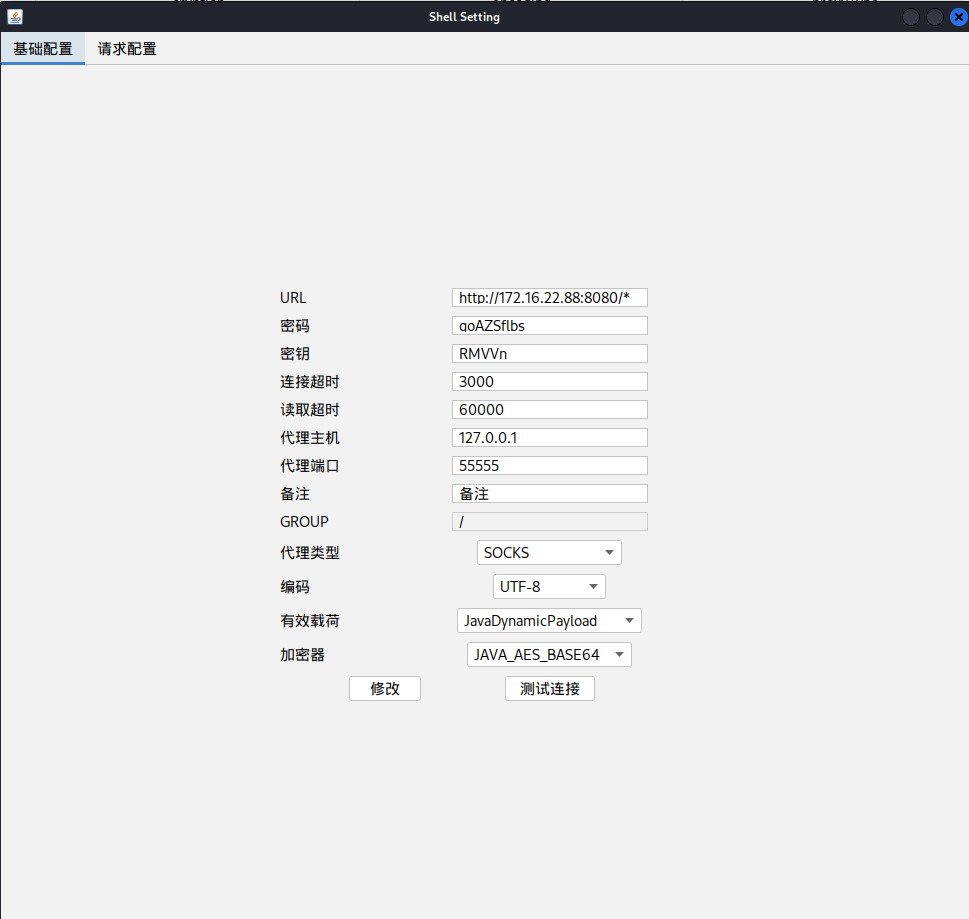Click the 修改 modify button

385,688
